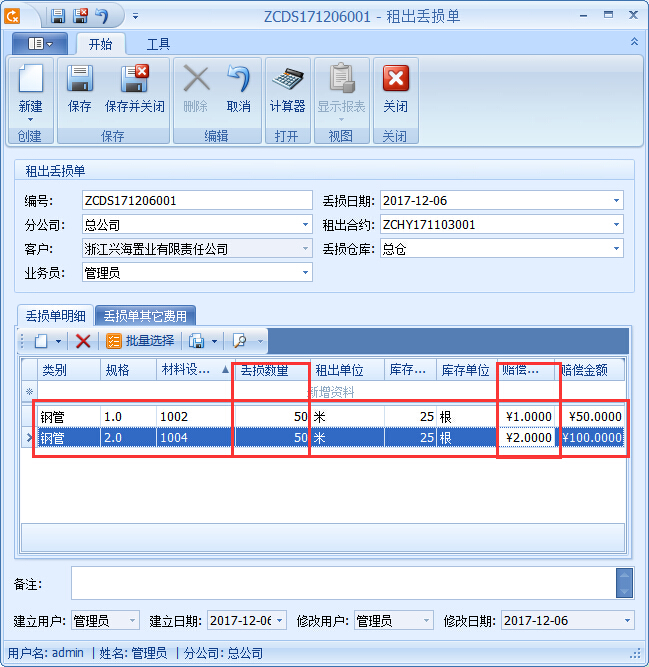Click the 类别 column header
The height and width of the screenshot is (667, 649).
69,370
